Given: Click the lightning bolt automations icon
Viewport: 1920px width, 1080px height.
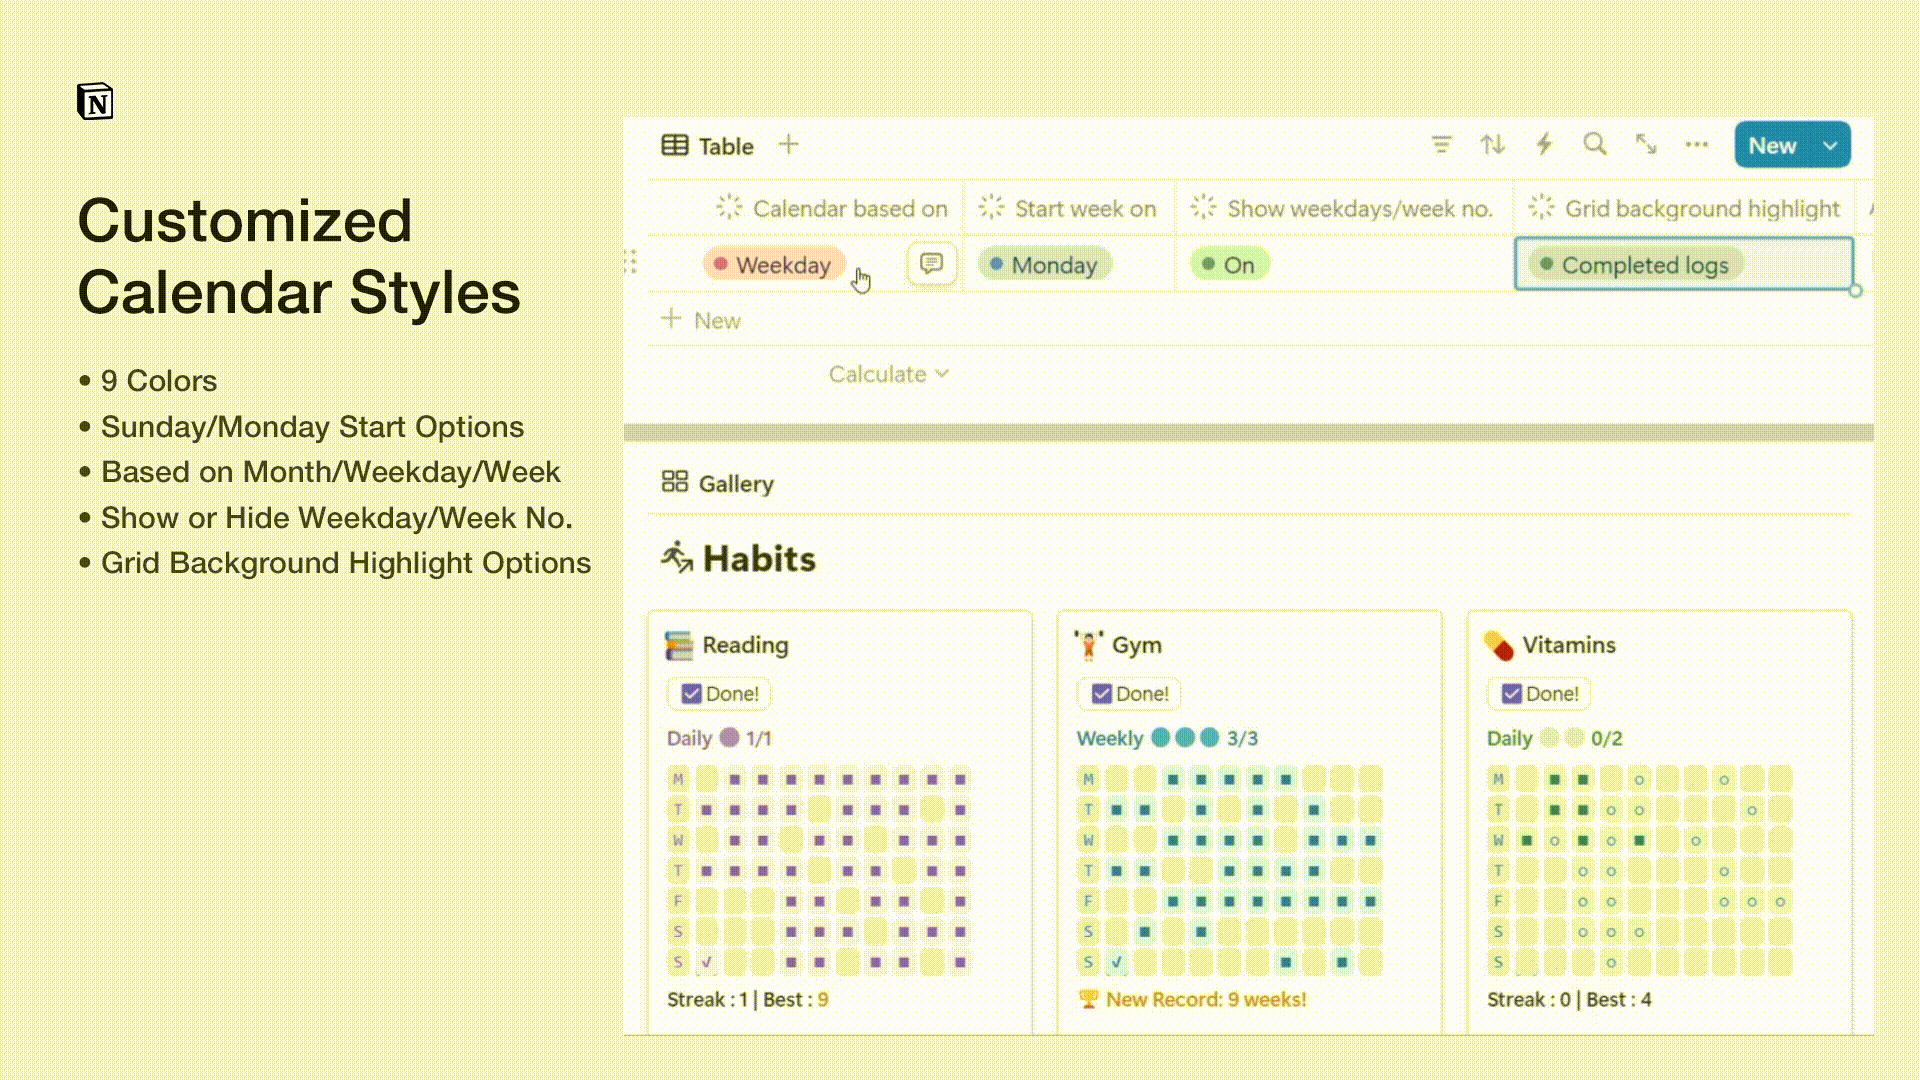Looking at the screenshot, I should 1544,145.
